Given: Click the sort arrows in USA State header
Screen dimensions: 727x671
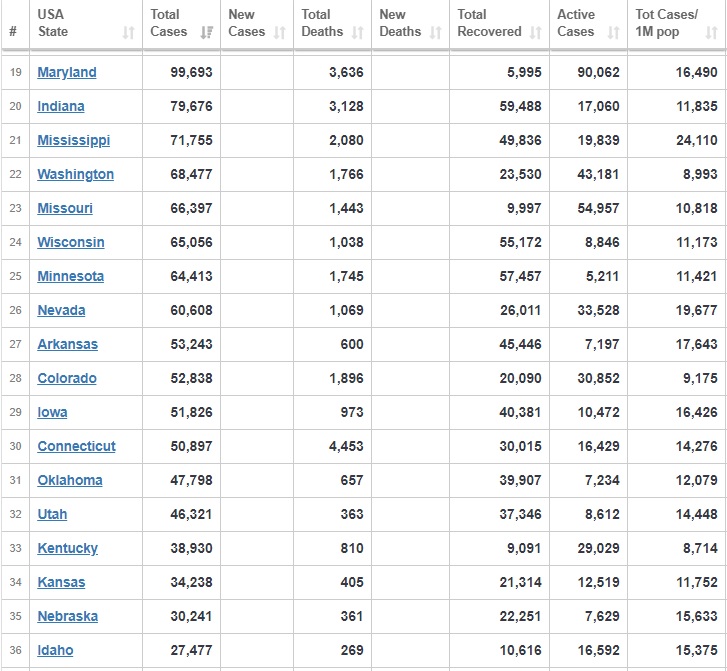Looking at the screenshot, I should [x=128, y=32].
